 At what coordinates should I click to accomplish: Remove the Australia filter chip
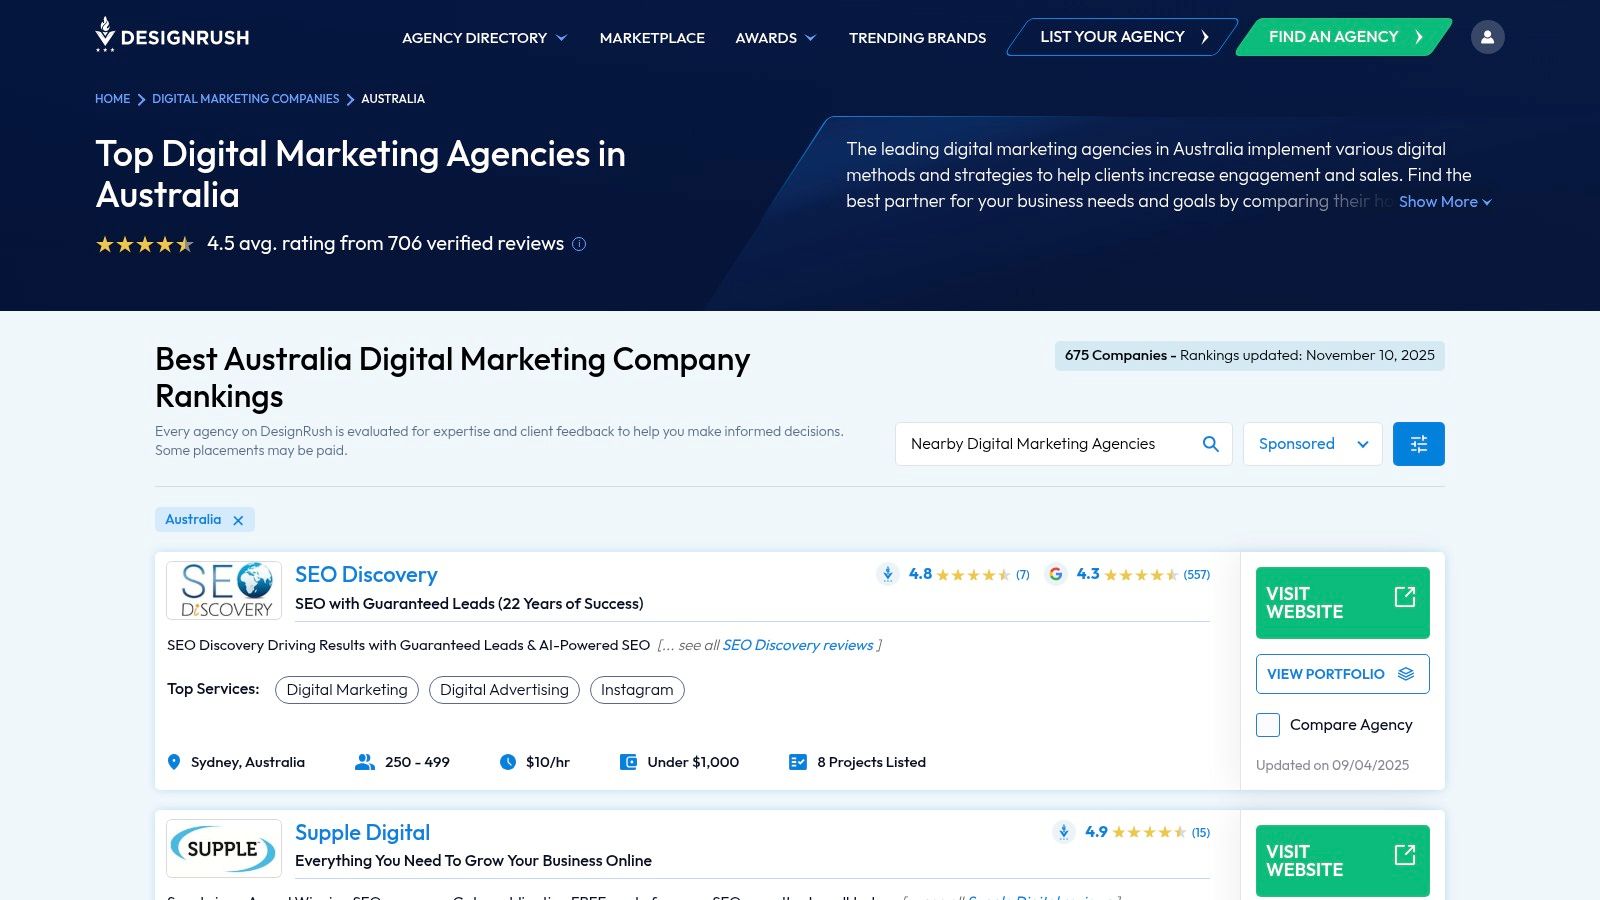[x=238, y=519]
